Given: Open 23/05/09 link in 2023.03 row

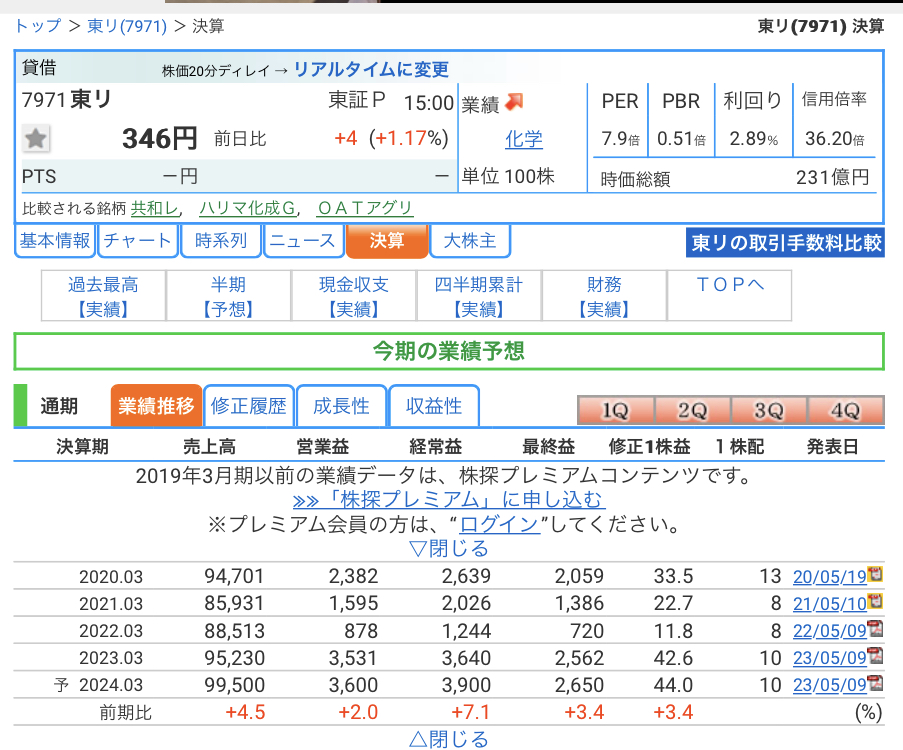Looking at the screenshot, I should 830,658.
